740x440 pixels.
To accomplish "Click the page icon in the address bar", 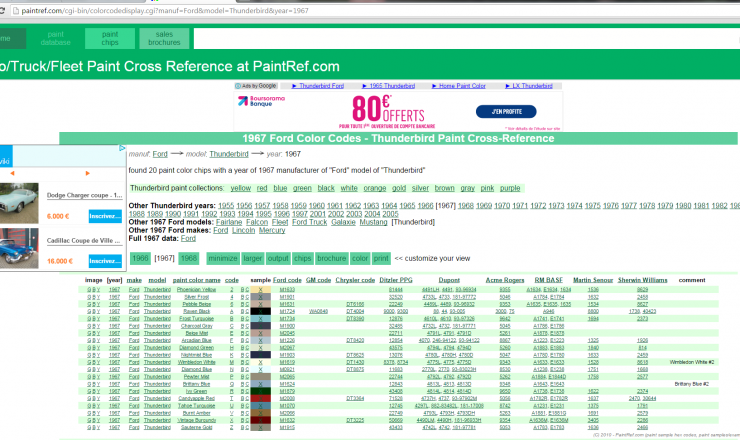I will (16, 10).
